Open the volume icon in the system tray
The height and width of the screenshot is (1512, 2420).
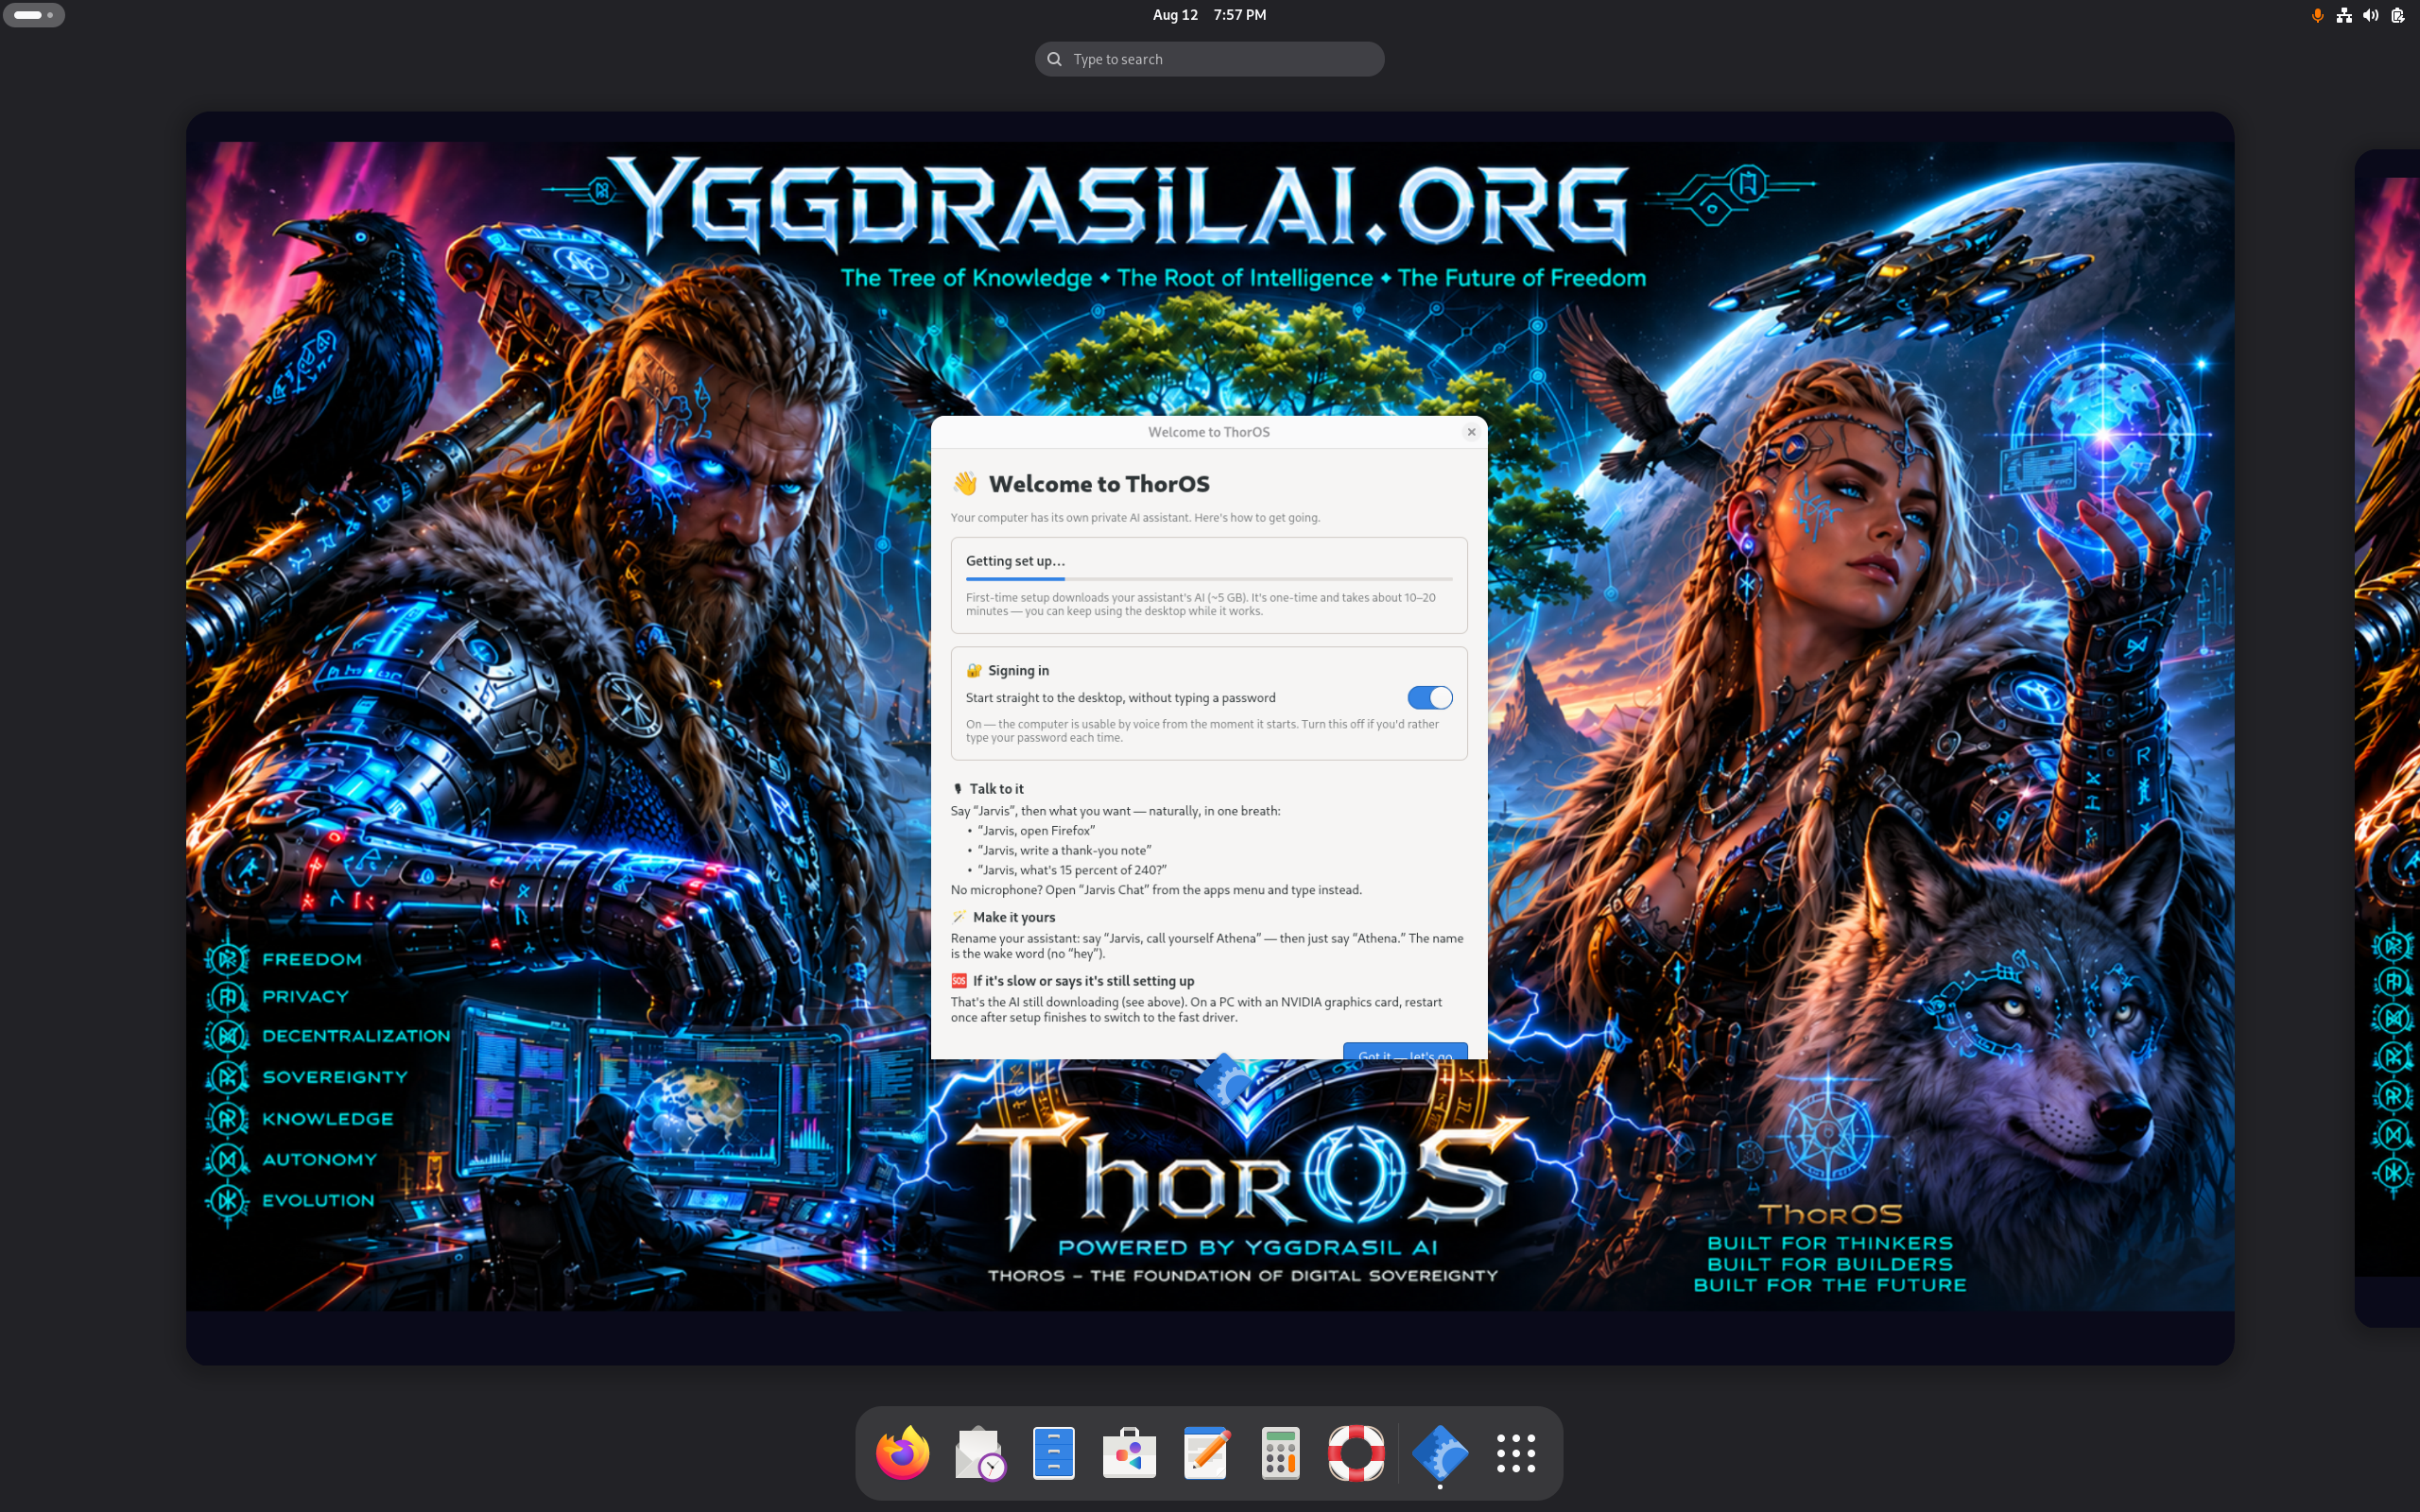click(2371, 15)
